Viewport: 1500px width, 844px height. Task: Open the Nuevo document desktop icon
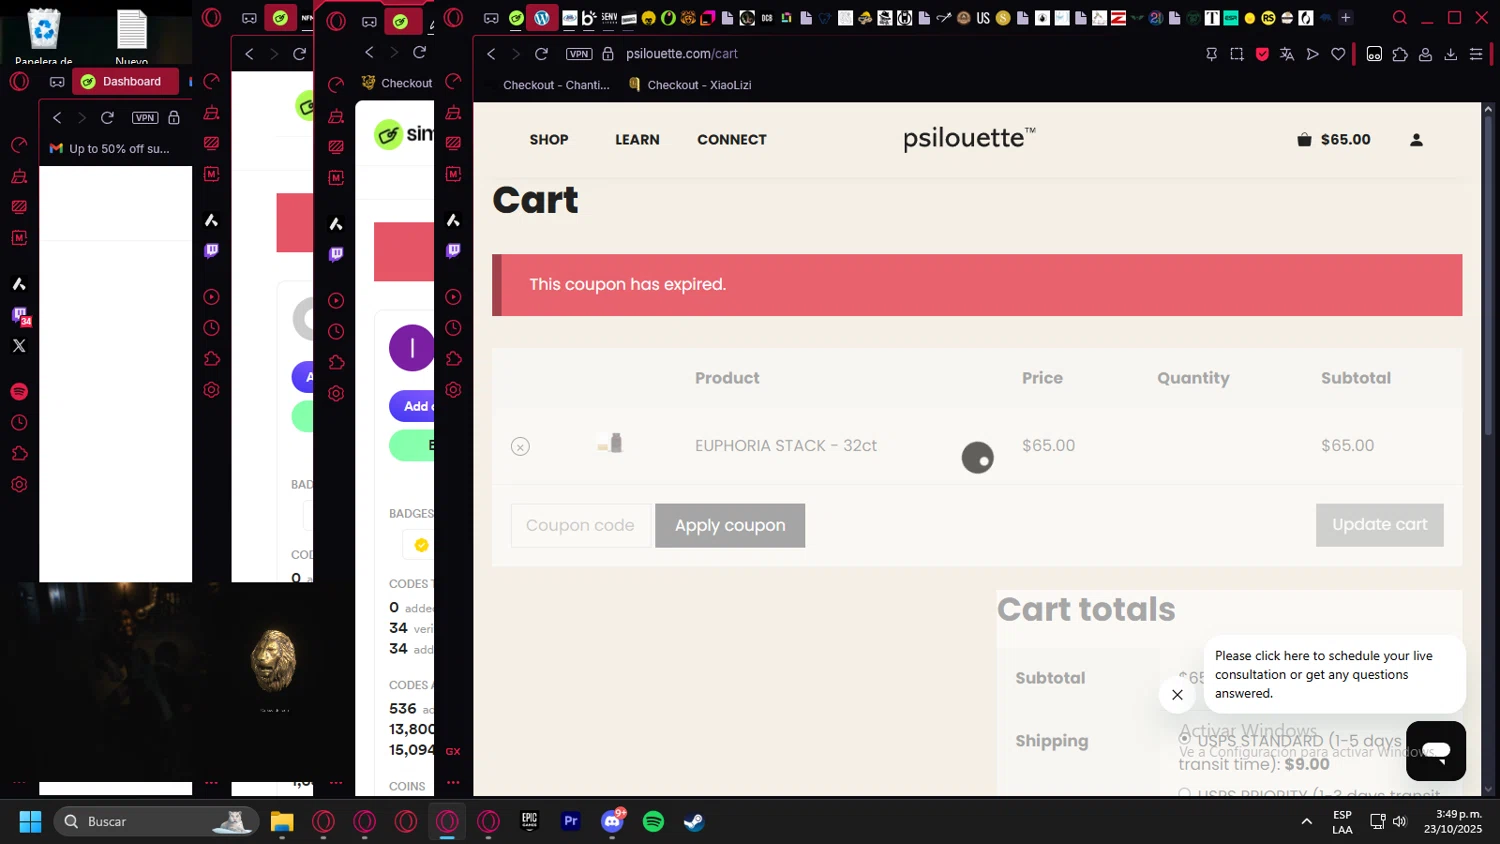(132, 36)
